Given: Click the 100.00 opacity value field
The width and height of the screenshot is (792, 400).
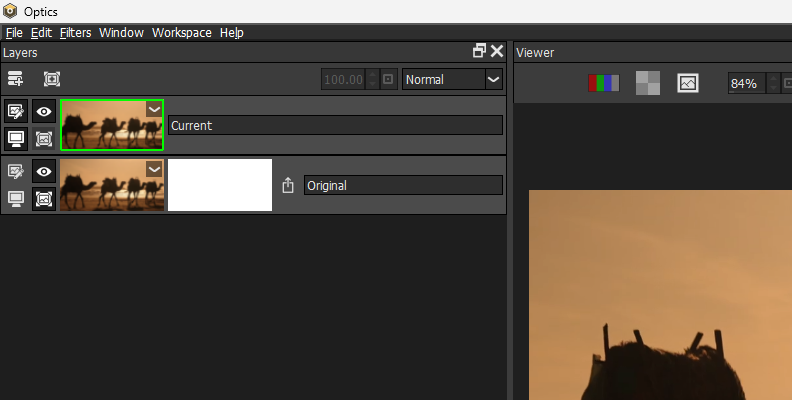Looking at the screenshot, I should pyautogui.click(x=343, y=79).
